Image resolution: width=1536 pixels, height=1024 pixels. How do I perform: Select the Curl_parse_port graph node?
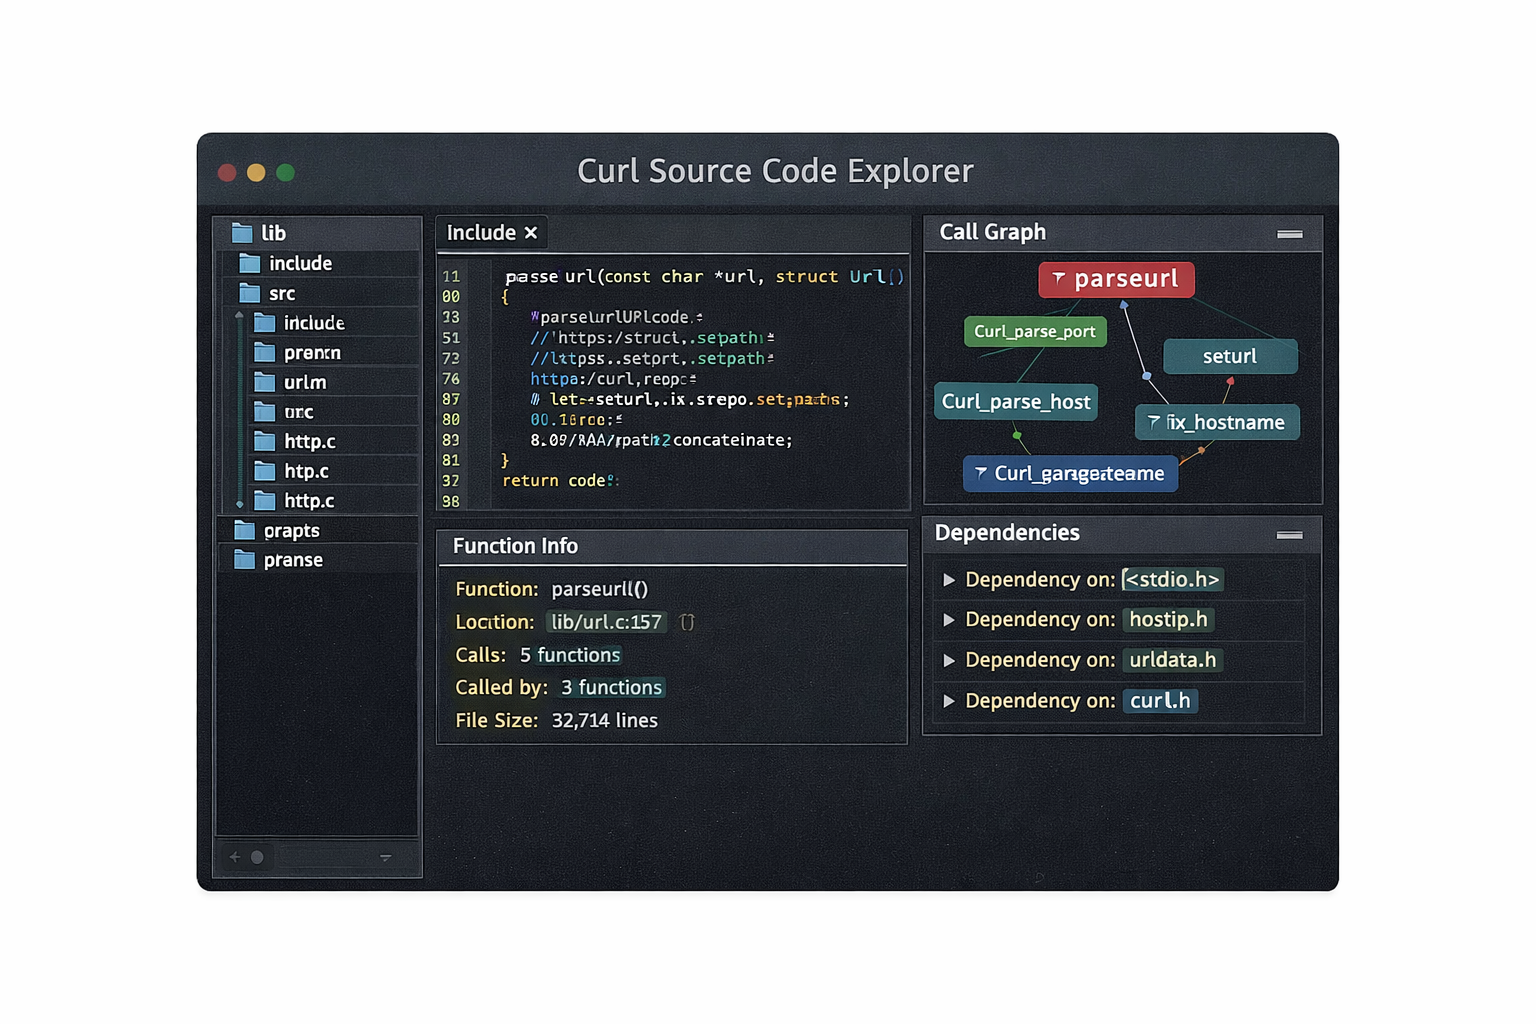coord(1034,332)
